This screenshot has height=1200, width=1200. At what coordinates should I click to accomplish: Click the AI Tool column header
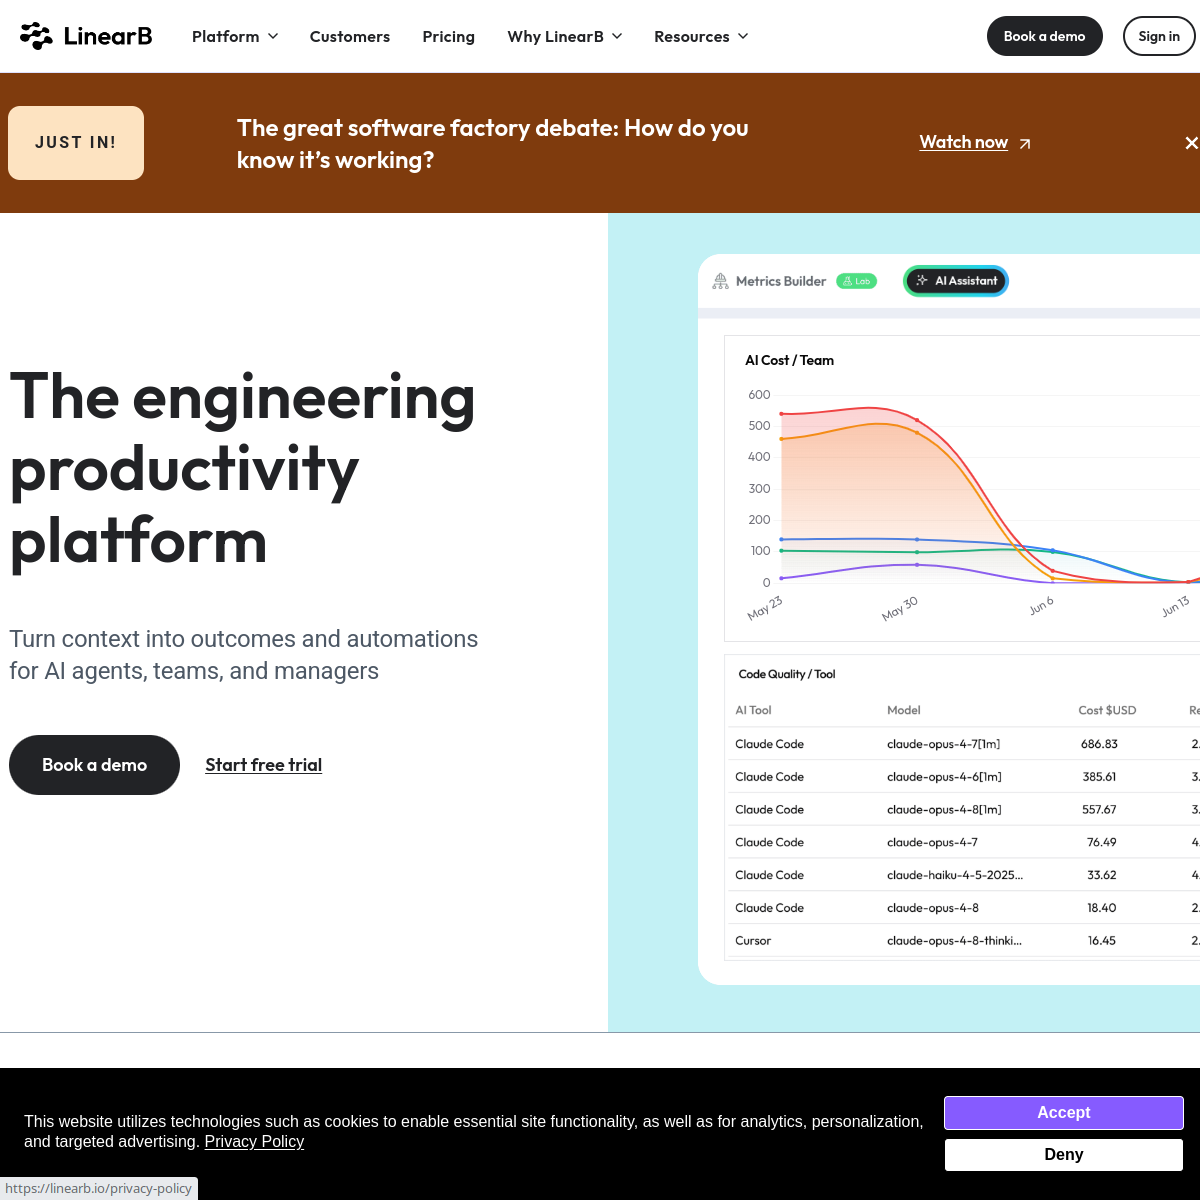coord(753,710)
